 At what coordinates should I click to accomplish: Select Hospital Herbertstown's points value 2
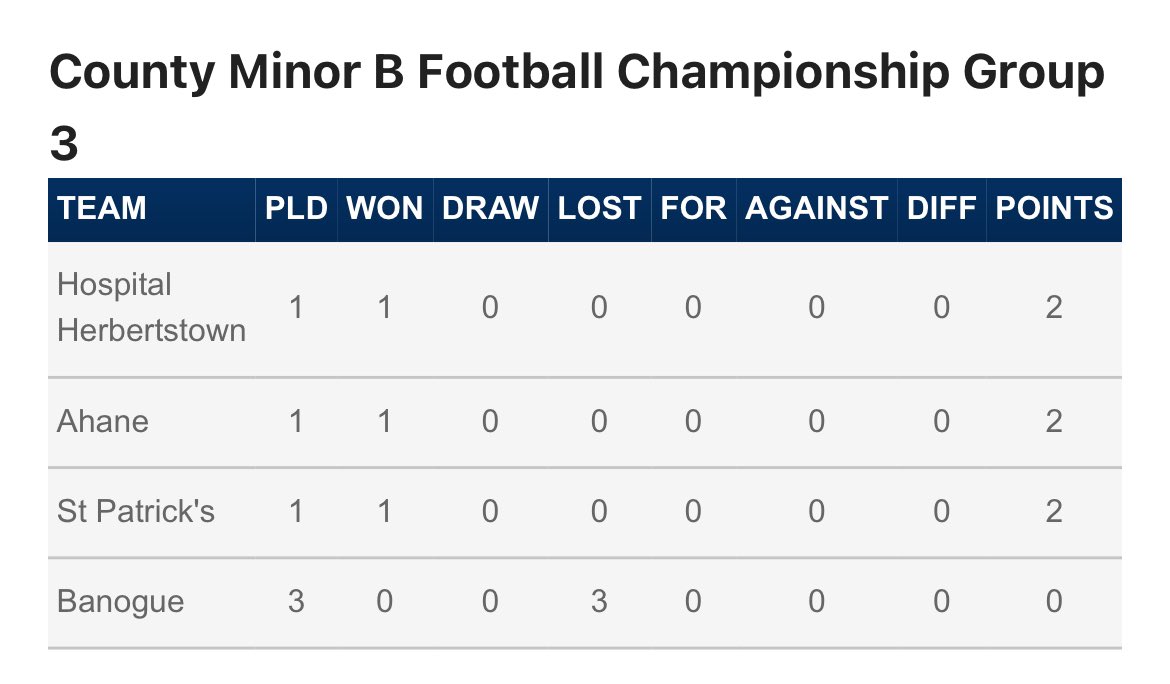tap(1054, 307)
